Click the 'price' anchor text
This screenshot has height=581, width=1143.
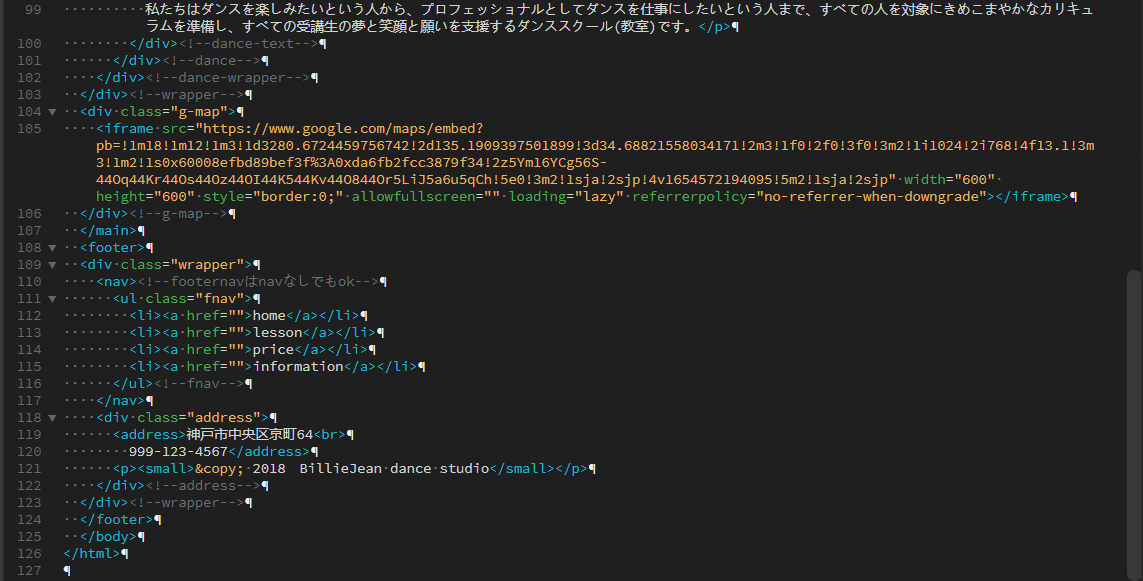pos(273,350)
